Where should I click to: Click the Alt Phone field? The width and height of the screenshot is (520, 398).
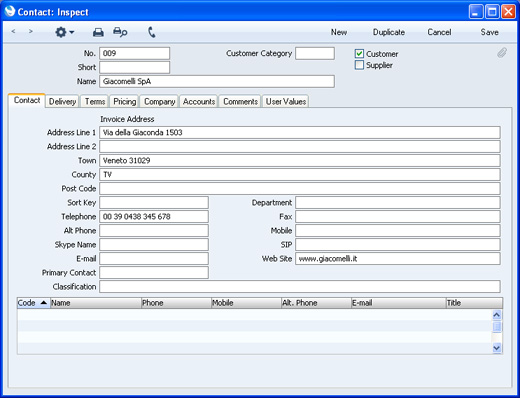click(x=154, y=230)
